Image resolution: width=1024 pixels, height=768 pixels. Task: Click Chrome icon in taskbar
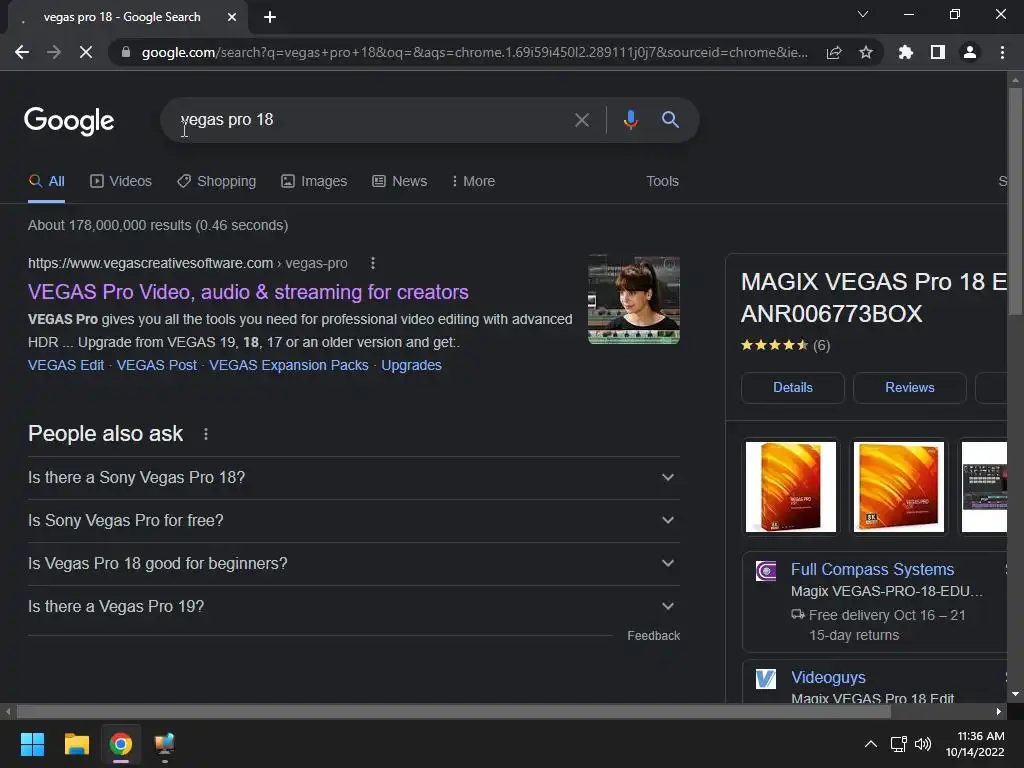coord(121,744)
